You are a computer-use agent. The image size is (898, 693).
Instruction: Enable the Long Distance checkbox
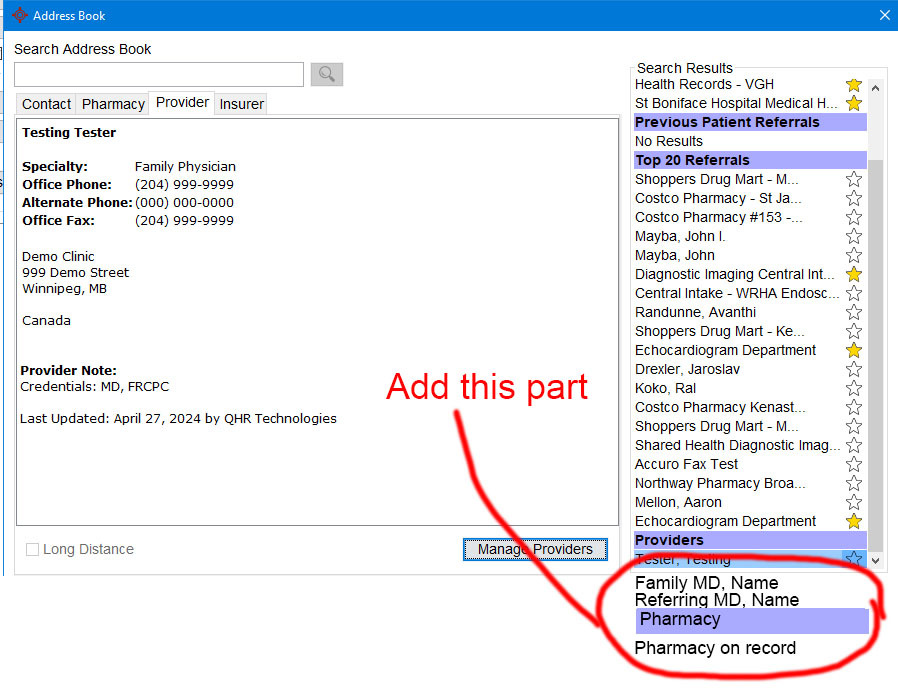point(33,550)
